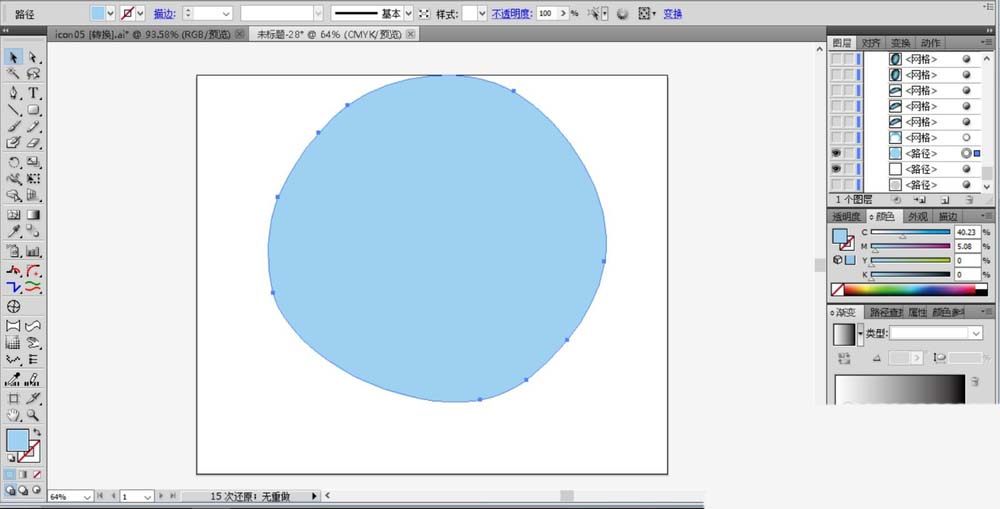
Task: Click the Create New Layer icon
Action: 945,200
